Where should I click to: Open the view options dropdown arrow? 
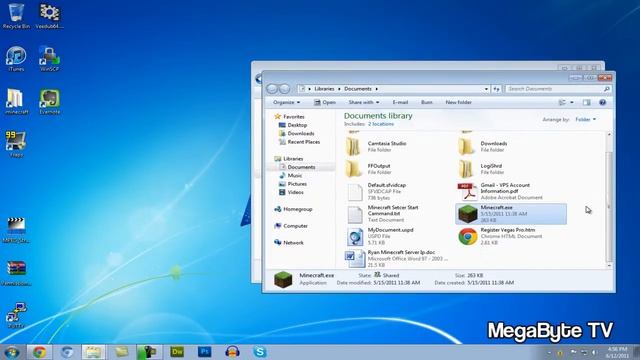(x=572, y=102)
